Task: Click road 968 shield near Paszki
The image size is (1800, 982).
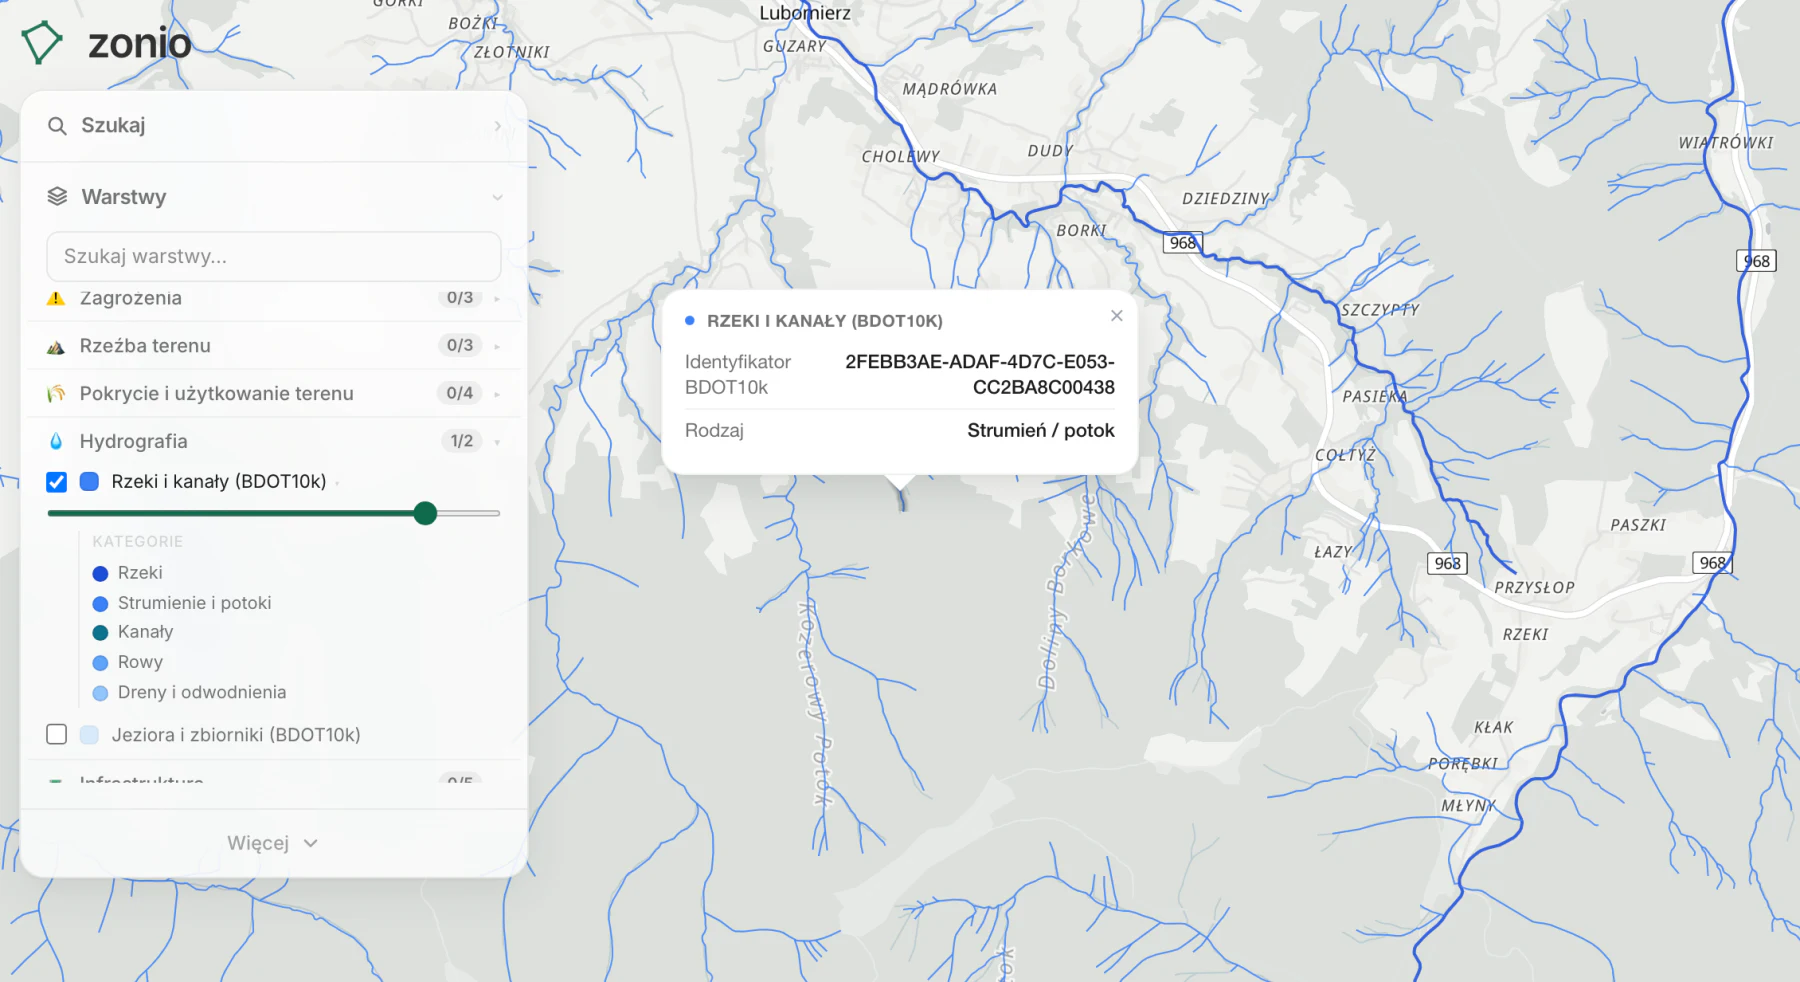Action: coord(1713,563)
